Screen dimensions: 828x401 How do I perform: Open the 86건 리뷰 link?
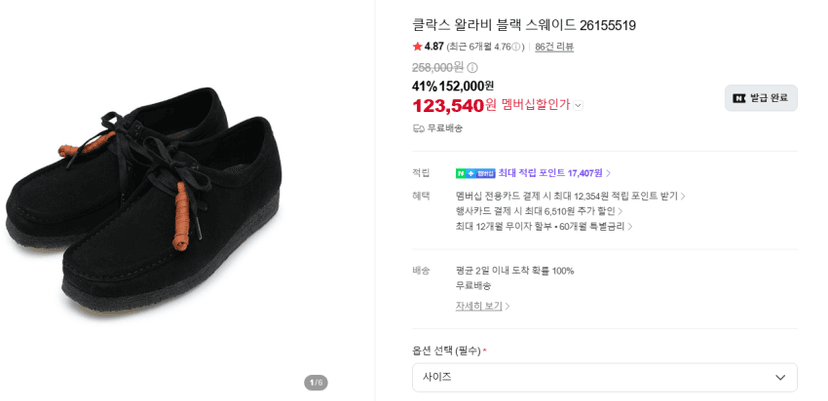(x=554, y=46)
